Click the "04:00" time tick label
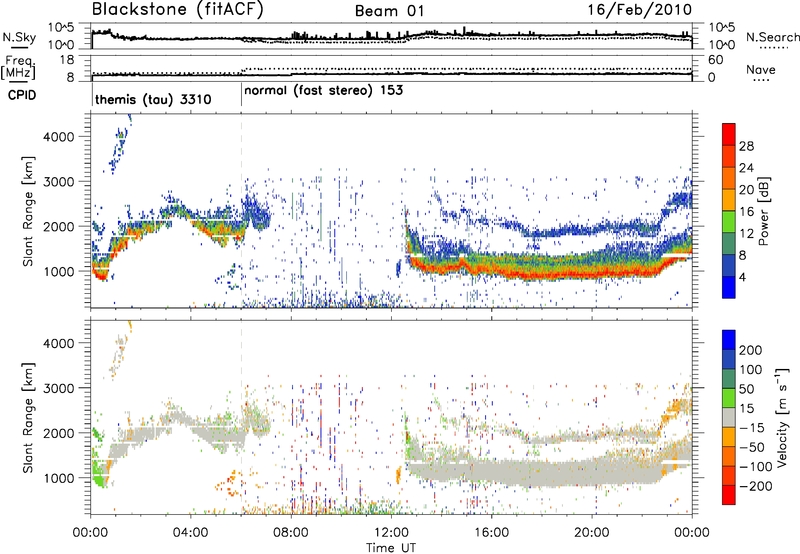The image size is (800, 554). click(190, 533)
